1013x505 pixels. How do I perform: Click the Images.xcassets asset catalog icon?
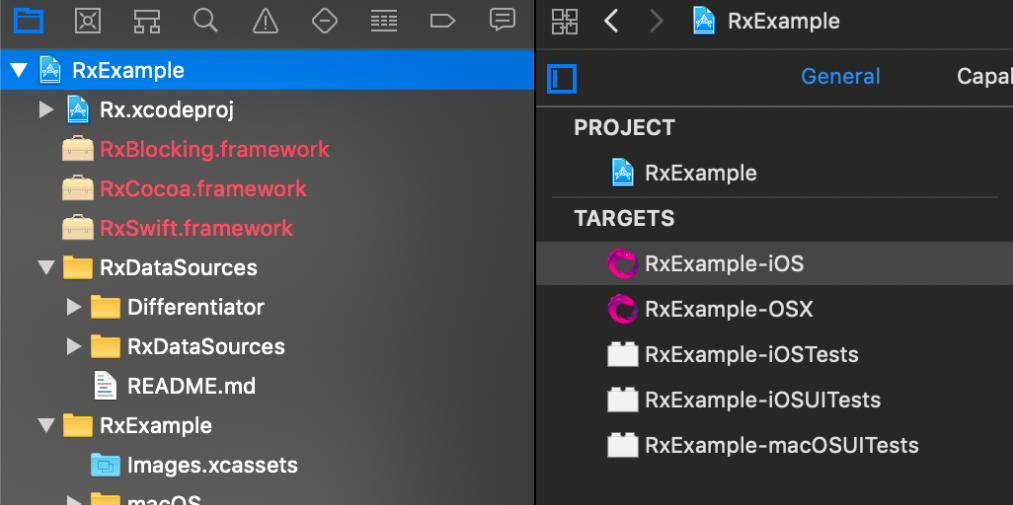105,465
